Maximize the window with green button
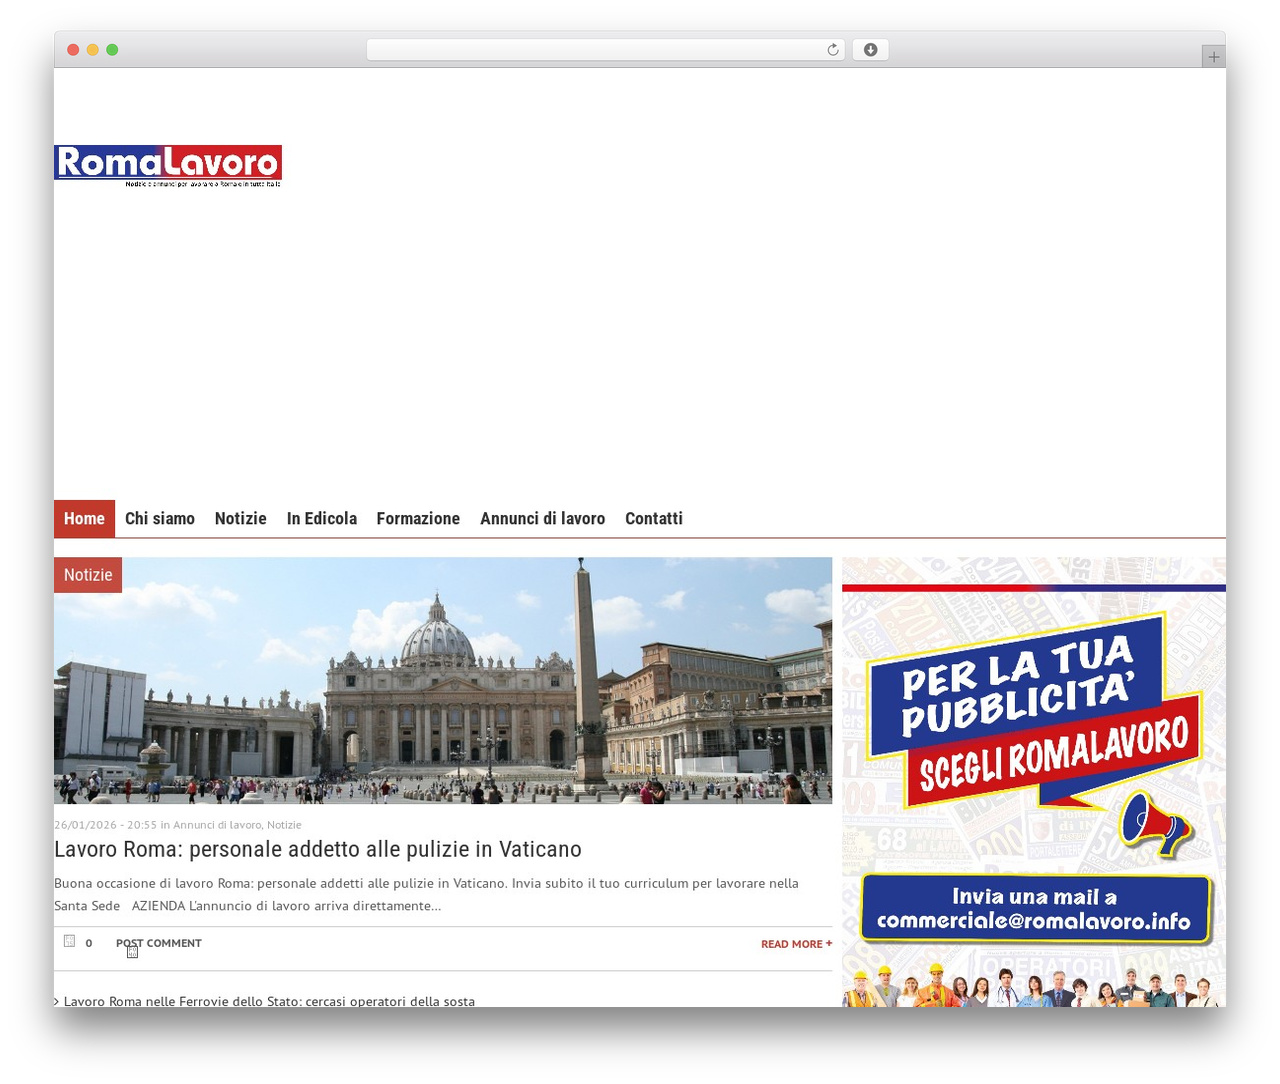Viewport: 1280px width, 1084px height. click(112, 50)
